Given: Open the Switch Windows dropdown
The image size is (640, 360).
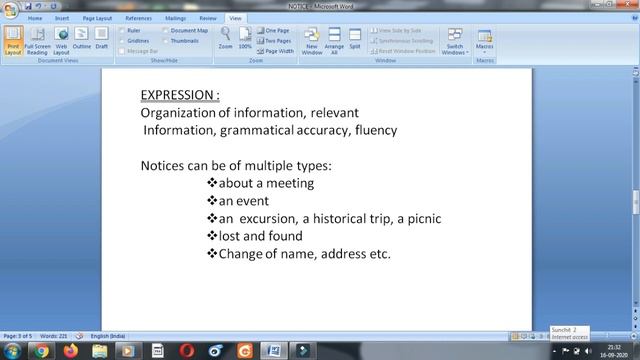Looking at the screenshot, I should [x=455, y=41].
